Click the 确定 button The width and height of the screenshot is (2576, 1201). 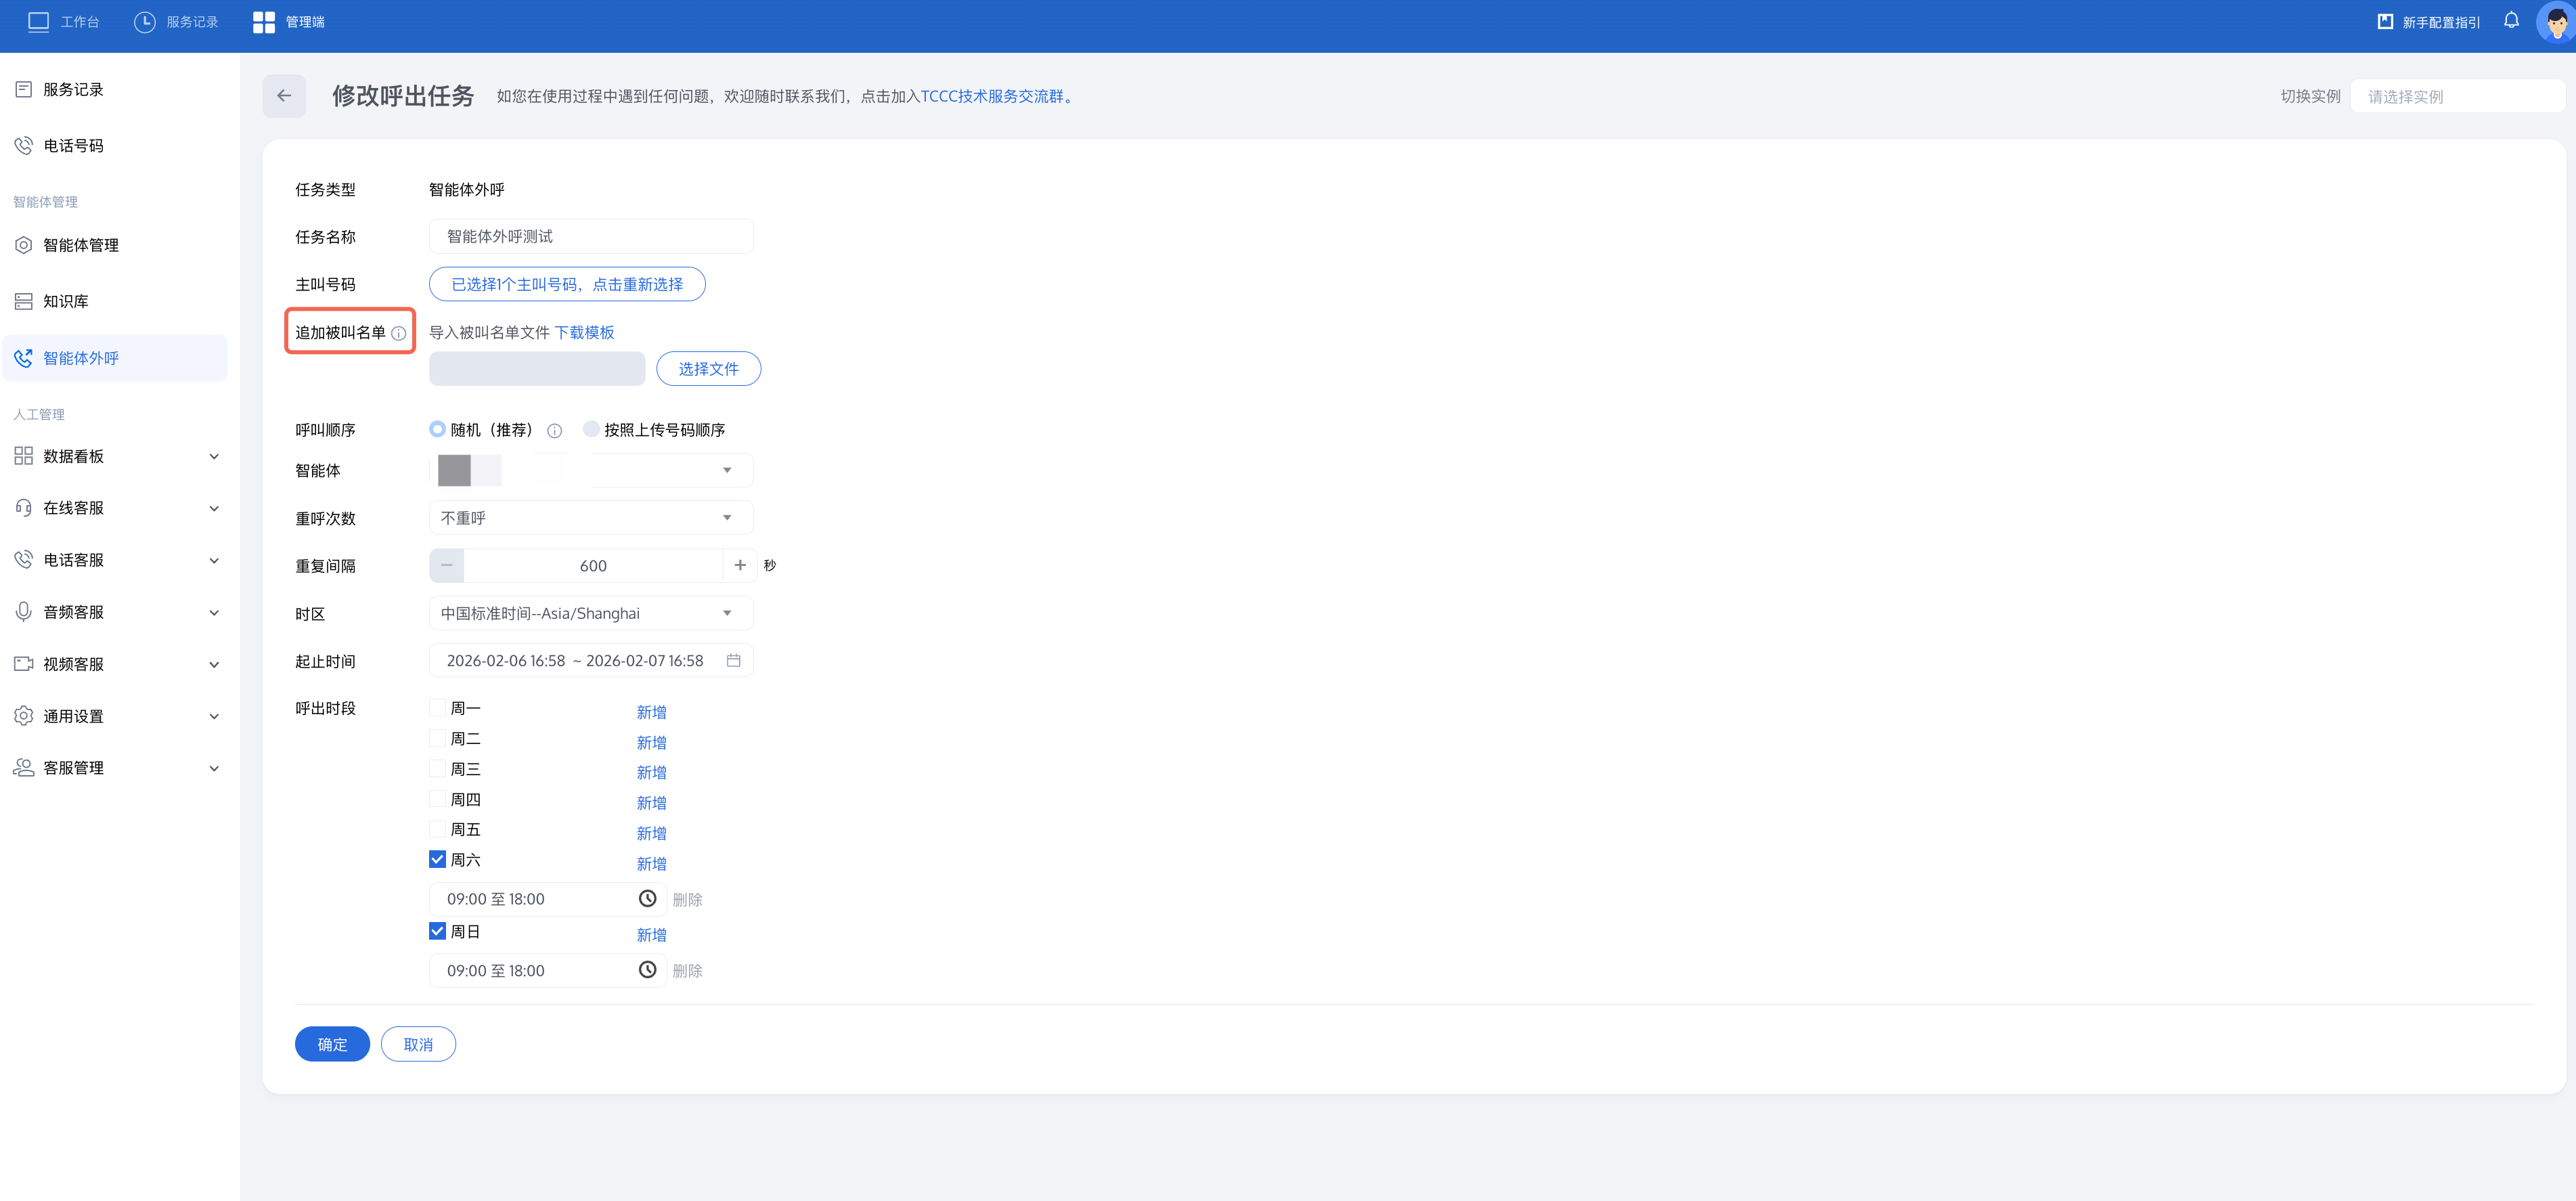tap(332, 1044)
